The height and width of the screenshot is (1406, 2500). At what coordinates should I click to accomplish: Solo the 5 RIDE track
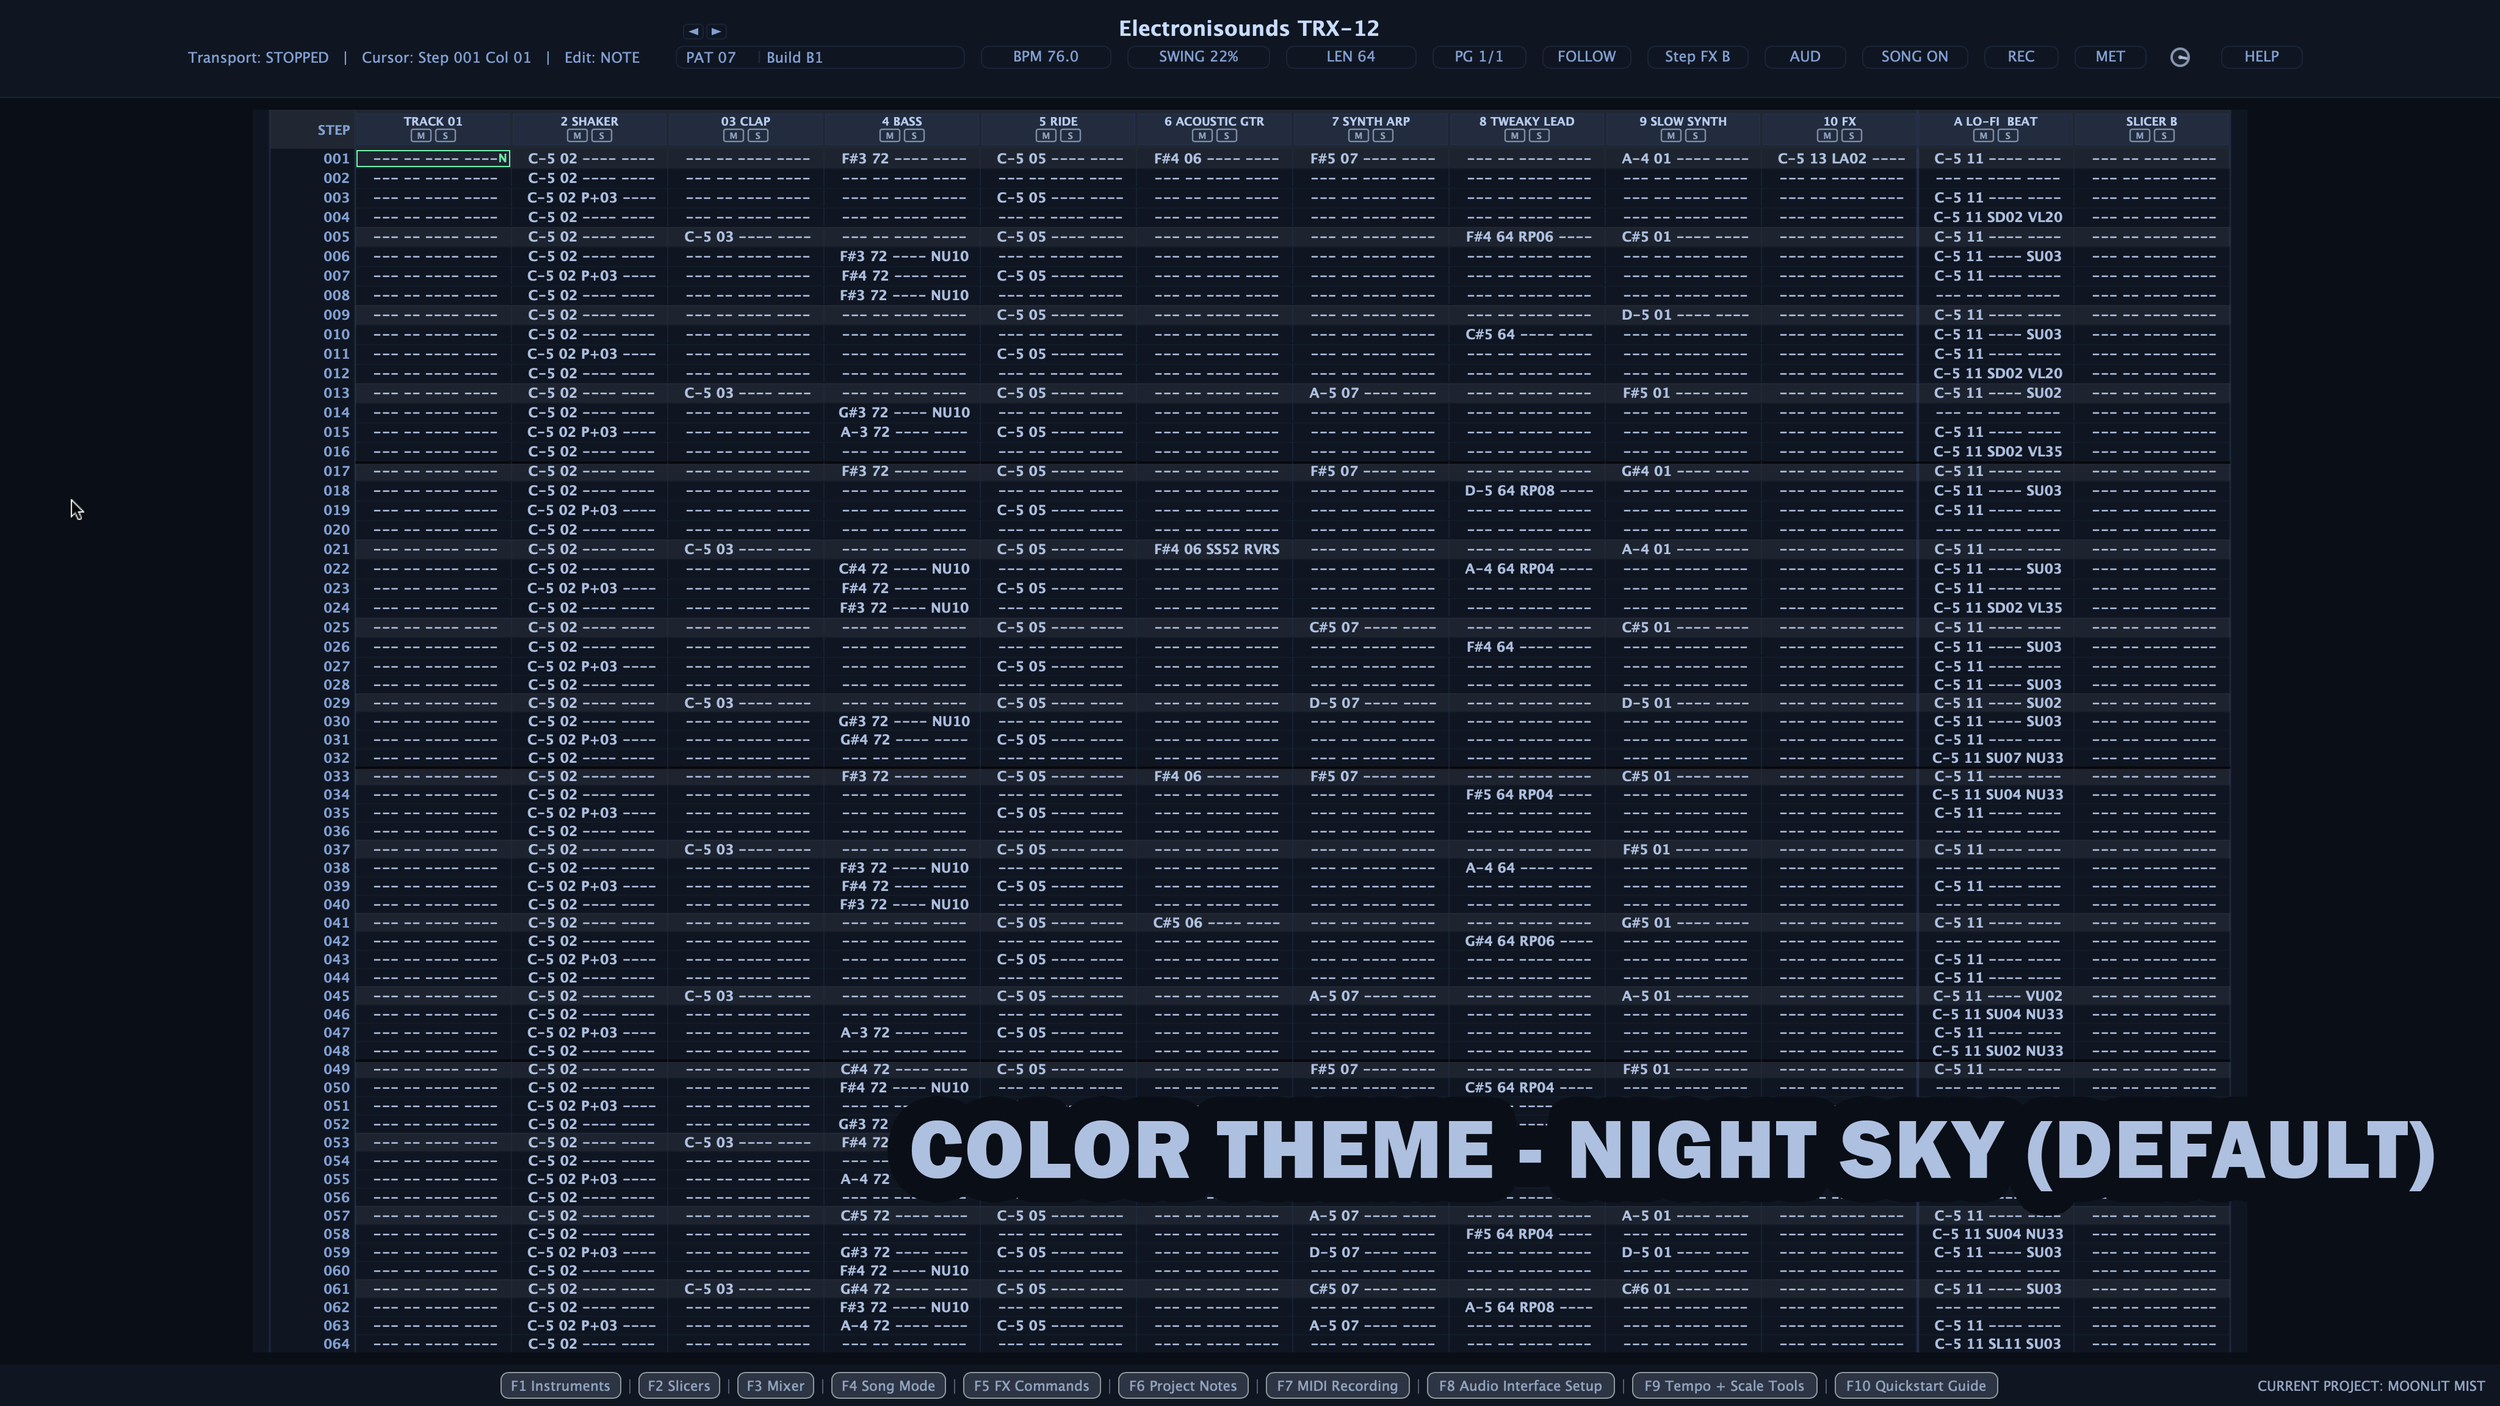pyautogui.click(x=1070, y=136)
